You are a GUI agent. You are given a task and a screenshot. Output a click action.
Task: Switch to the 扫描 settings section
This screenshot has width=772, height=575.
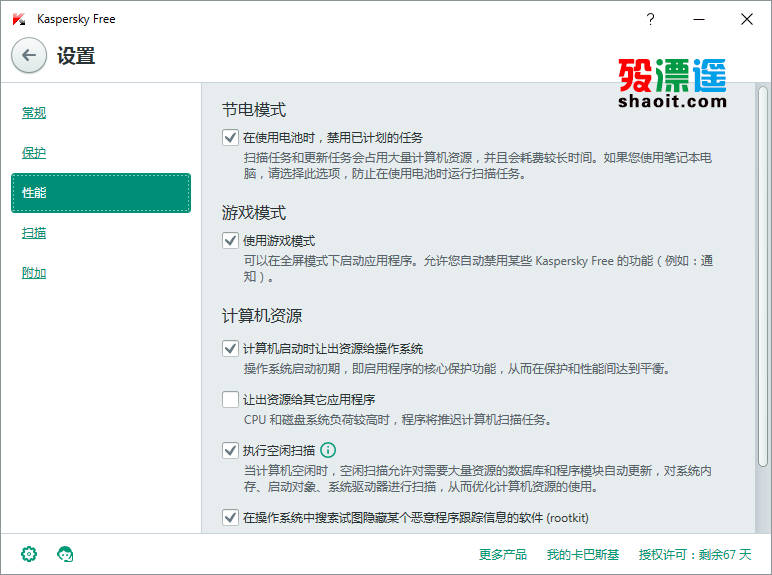(x=34, y=233)
